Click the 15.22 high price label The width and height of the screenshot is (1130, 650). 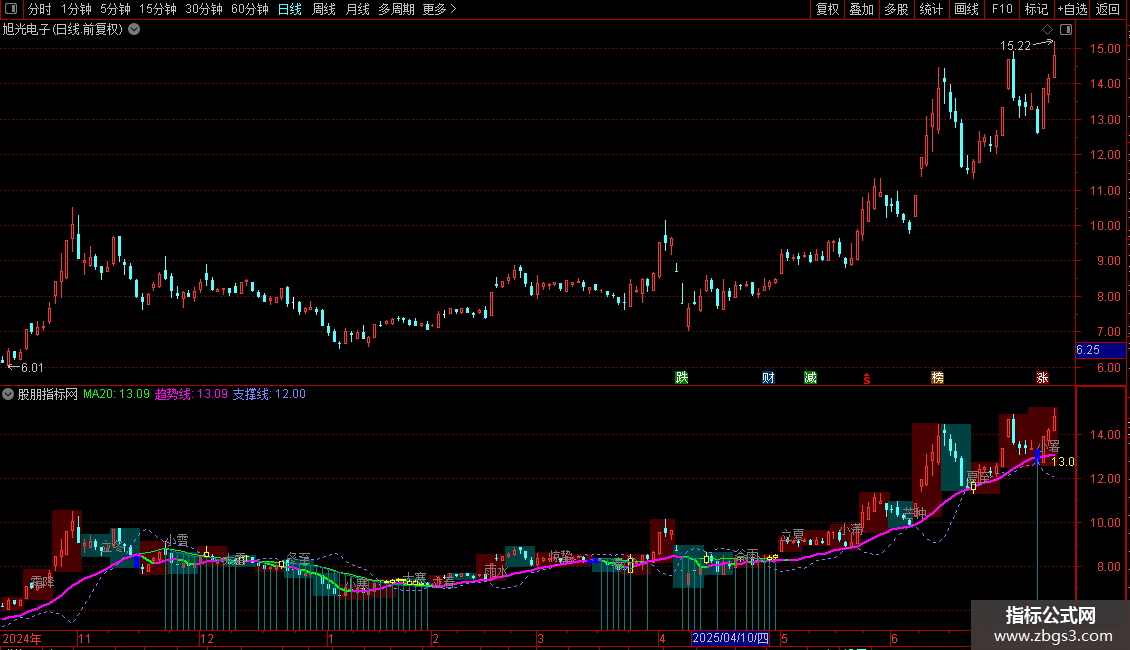coord(1015,45)
